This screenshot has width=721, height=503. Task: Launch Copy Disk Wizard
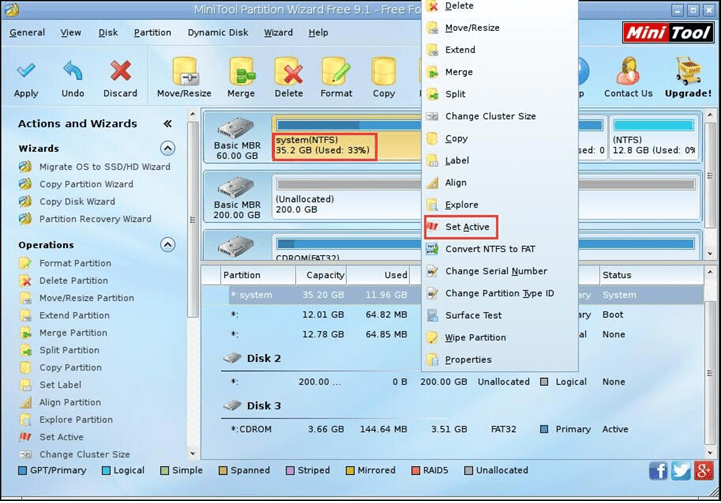click(x=67, y=201)
